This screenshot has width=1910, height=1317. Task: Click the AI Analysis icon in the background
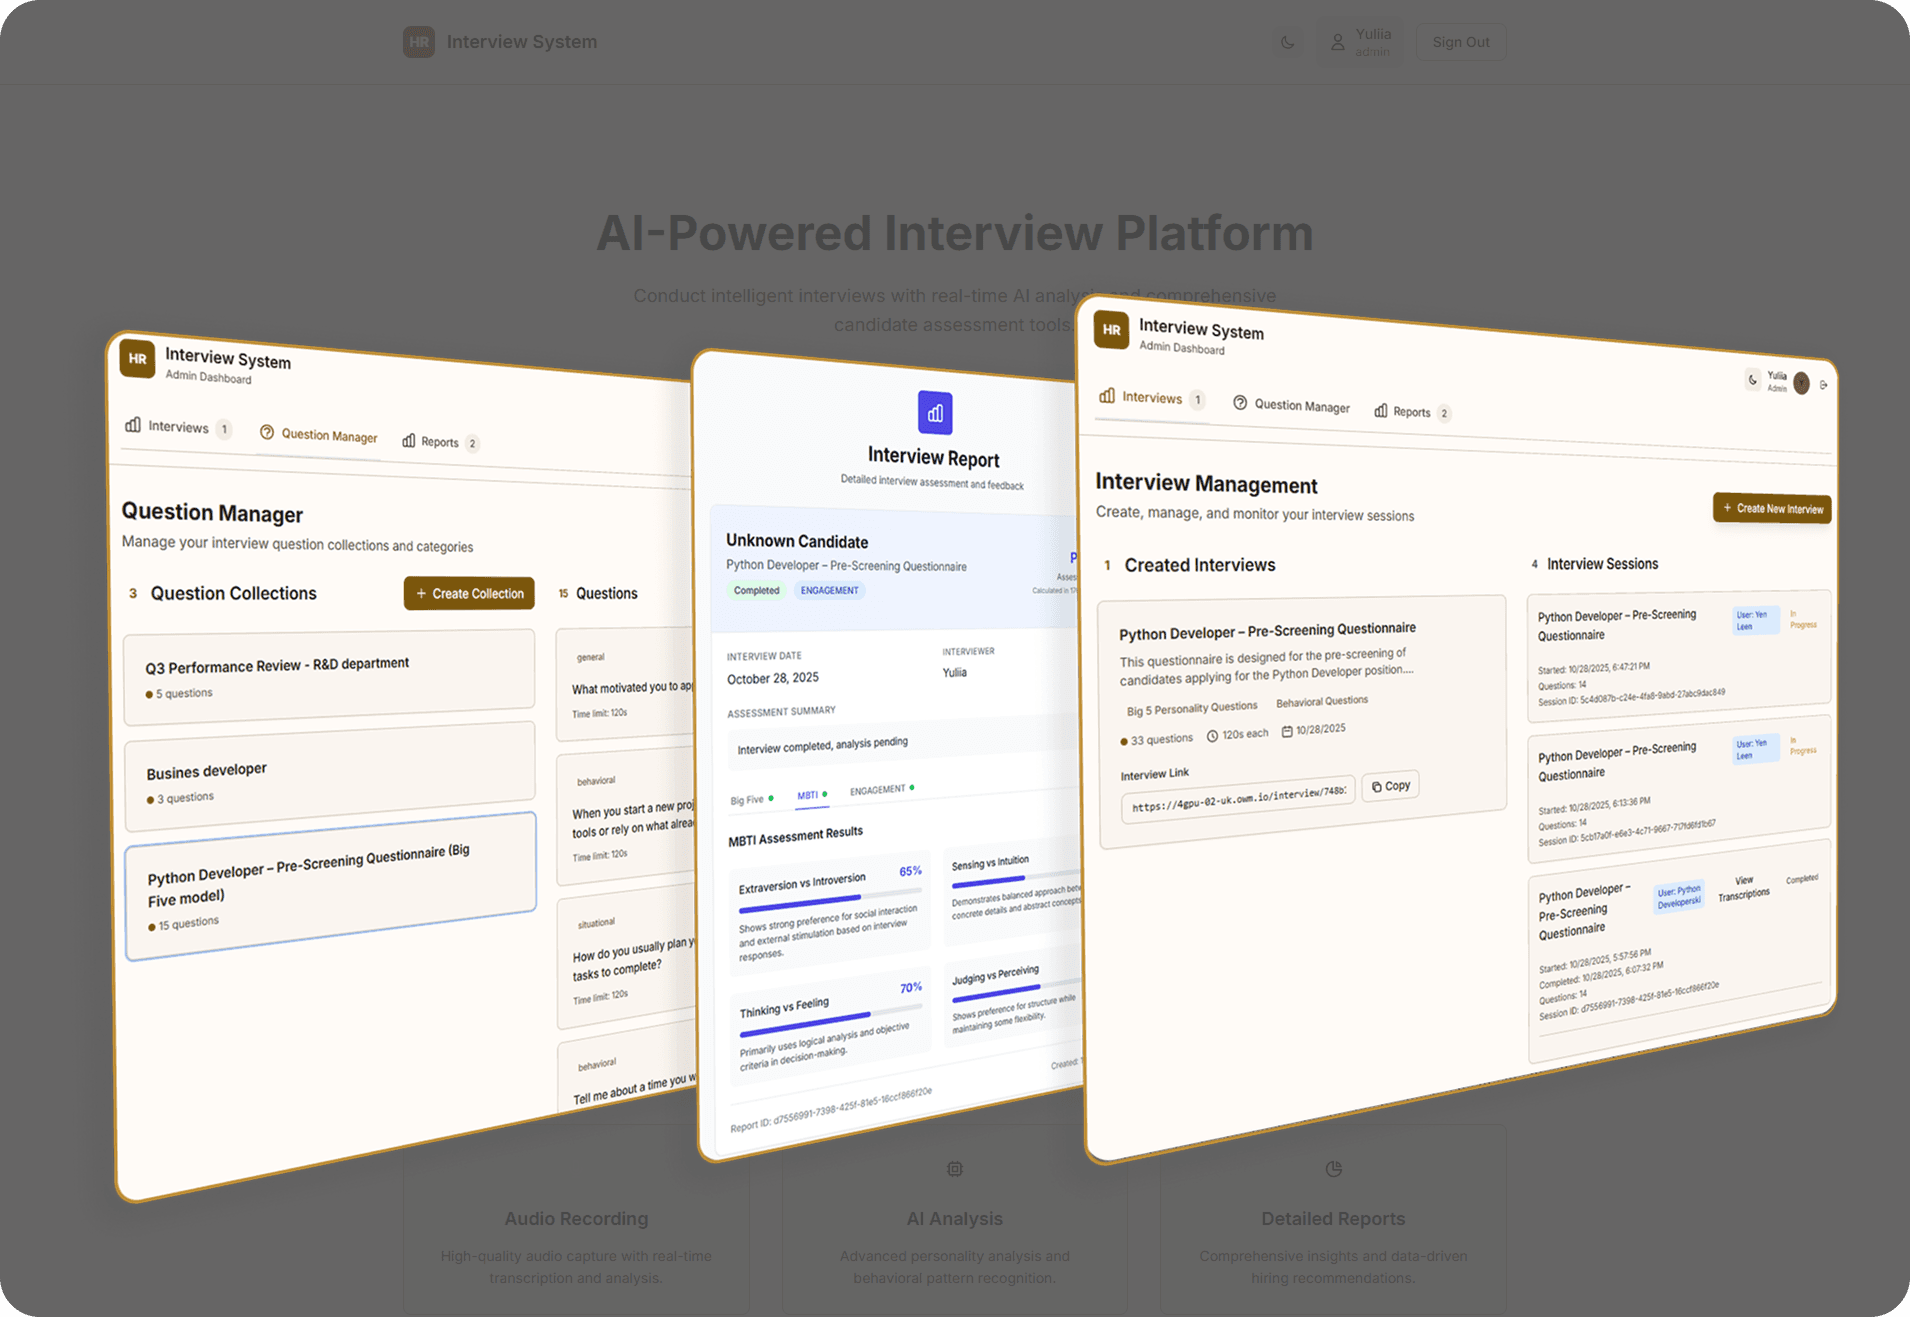click(x=955, y=1169)
